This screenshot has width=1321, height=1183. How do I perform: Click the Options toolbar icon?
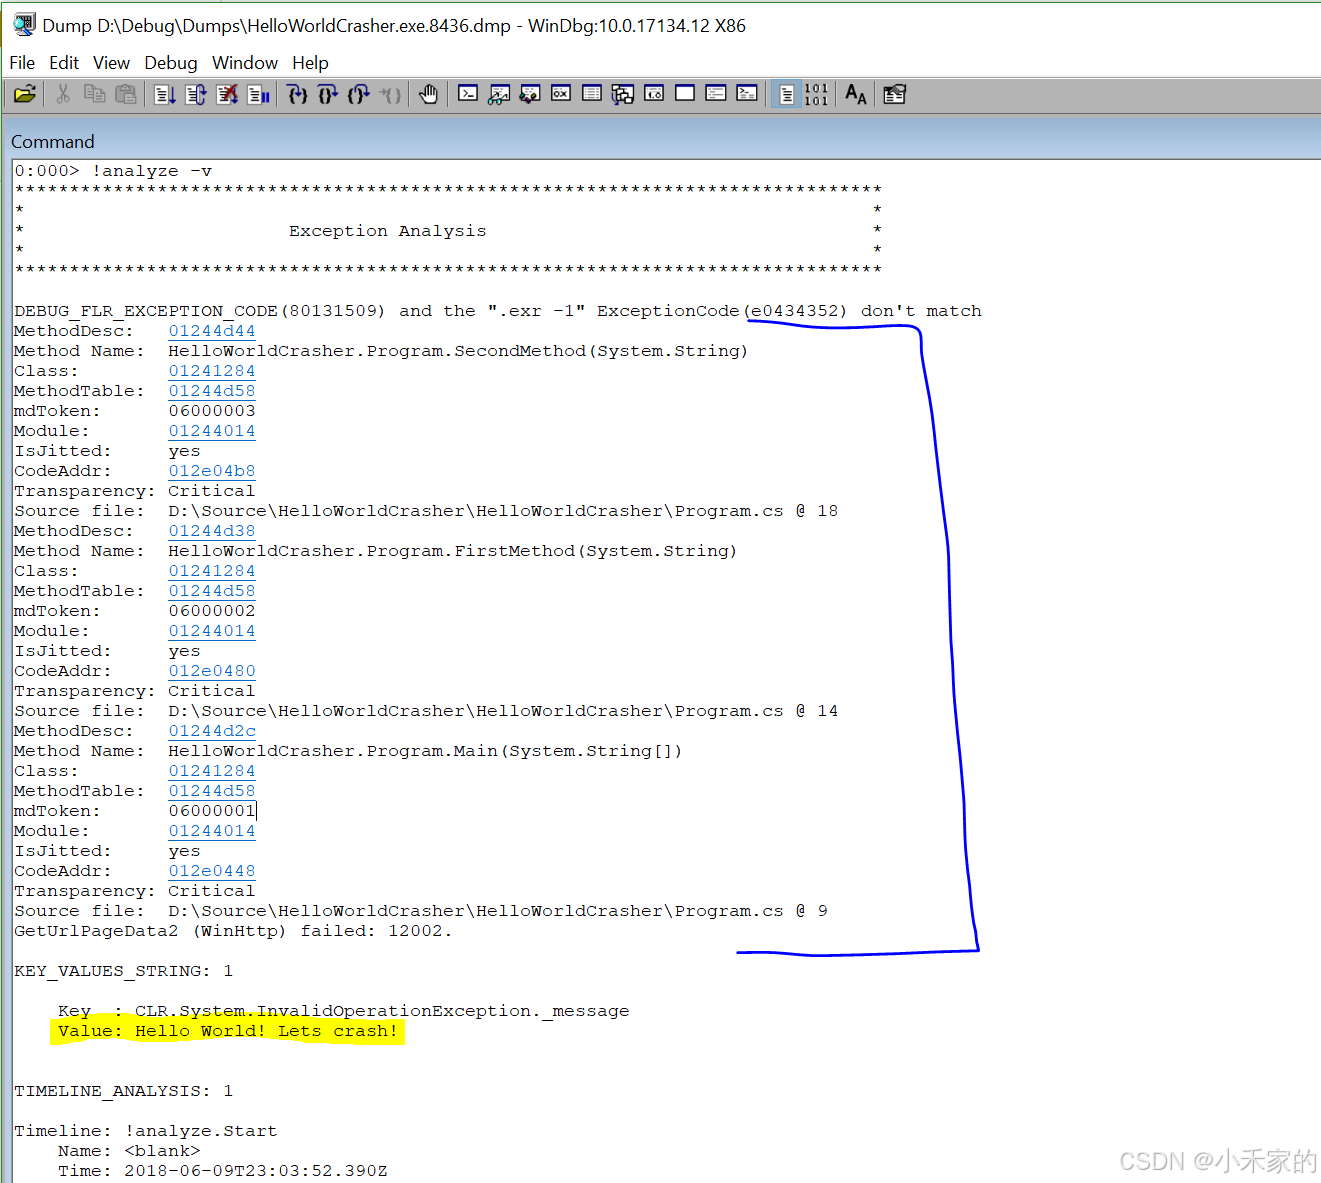tap(894, 94)
